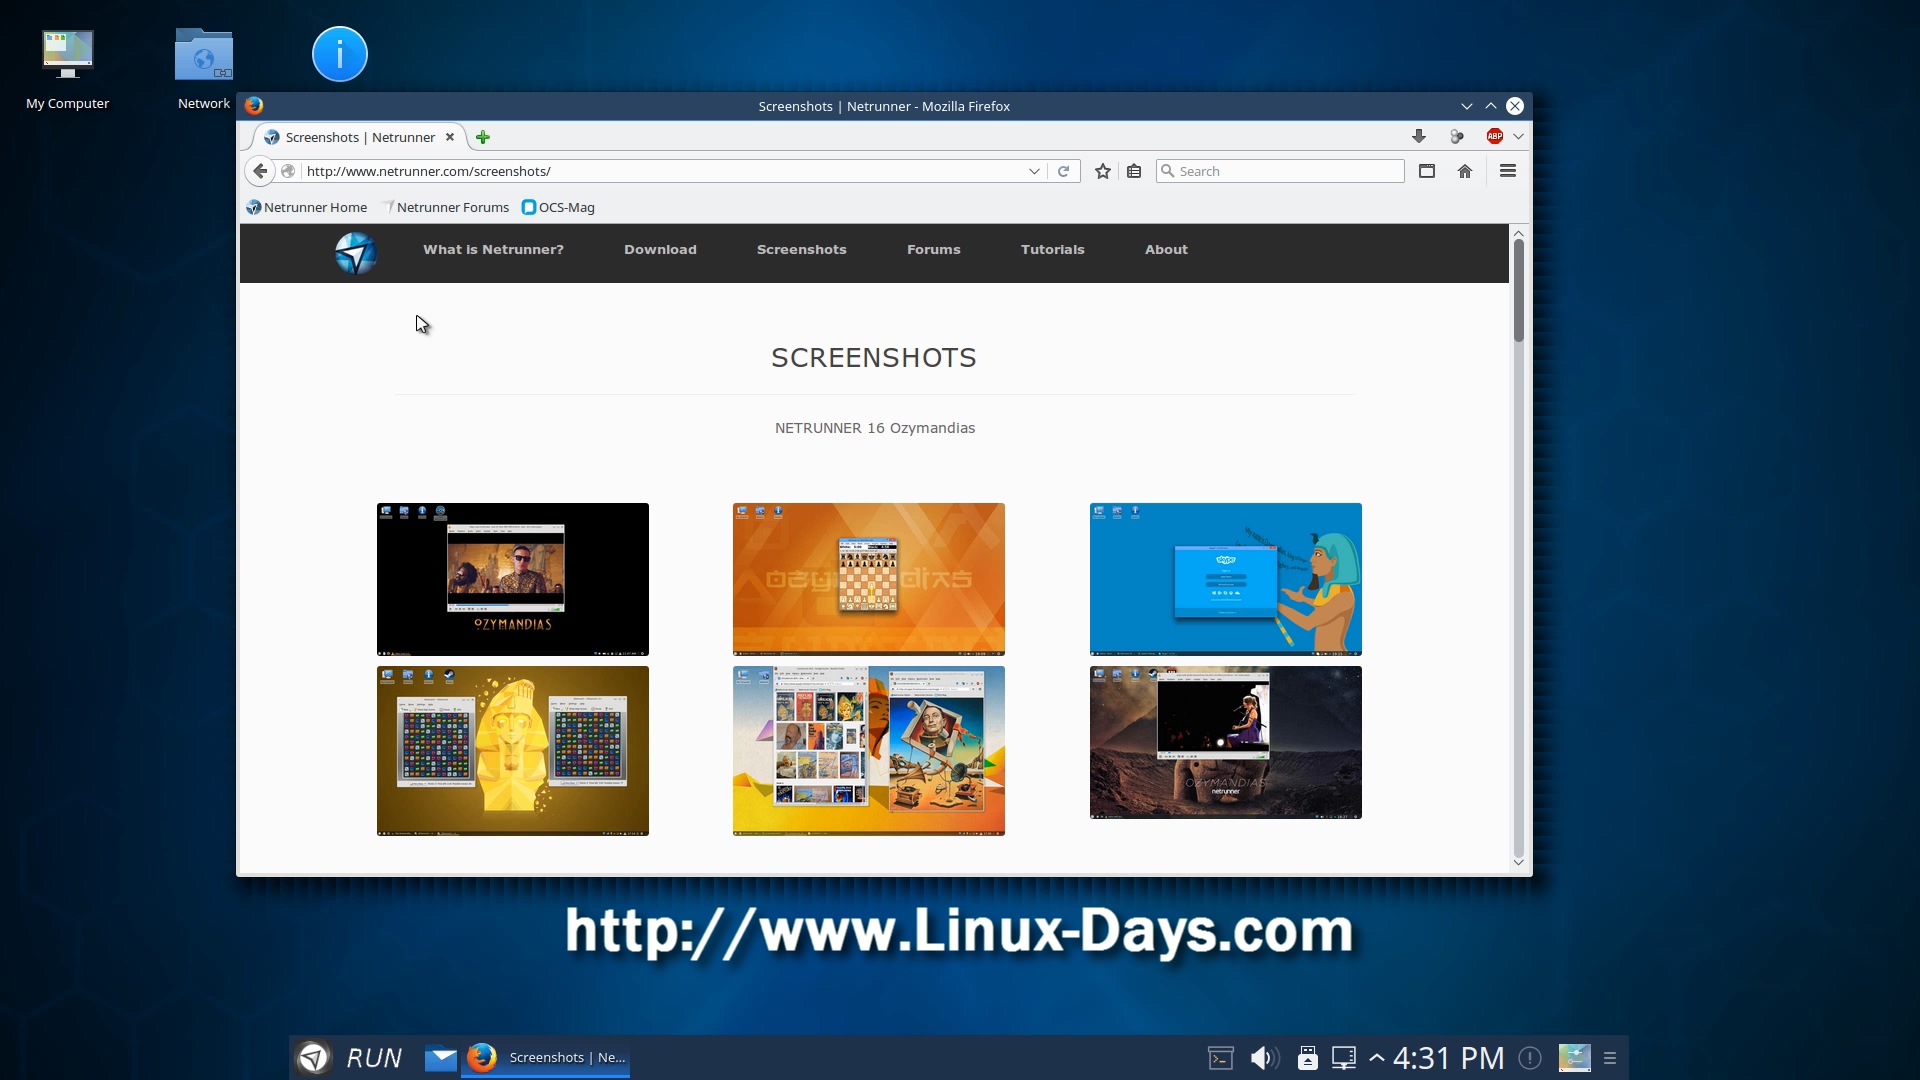Open the OCS-Mag bookmark

558,207
